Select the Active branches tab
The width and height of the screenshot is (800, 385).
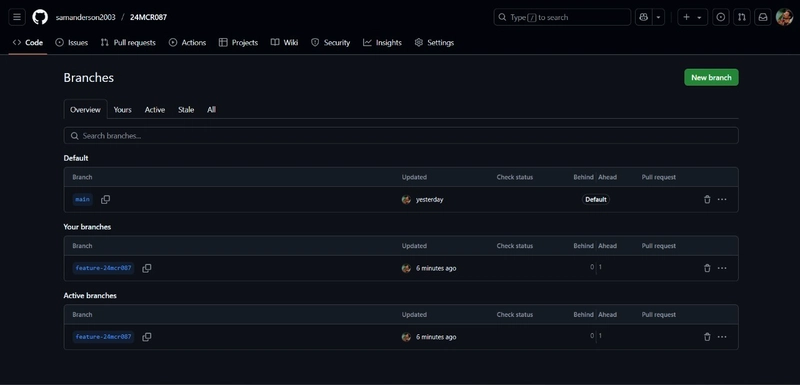[155, 110]
